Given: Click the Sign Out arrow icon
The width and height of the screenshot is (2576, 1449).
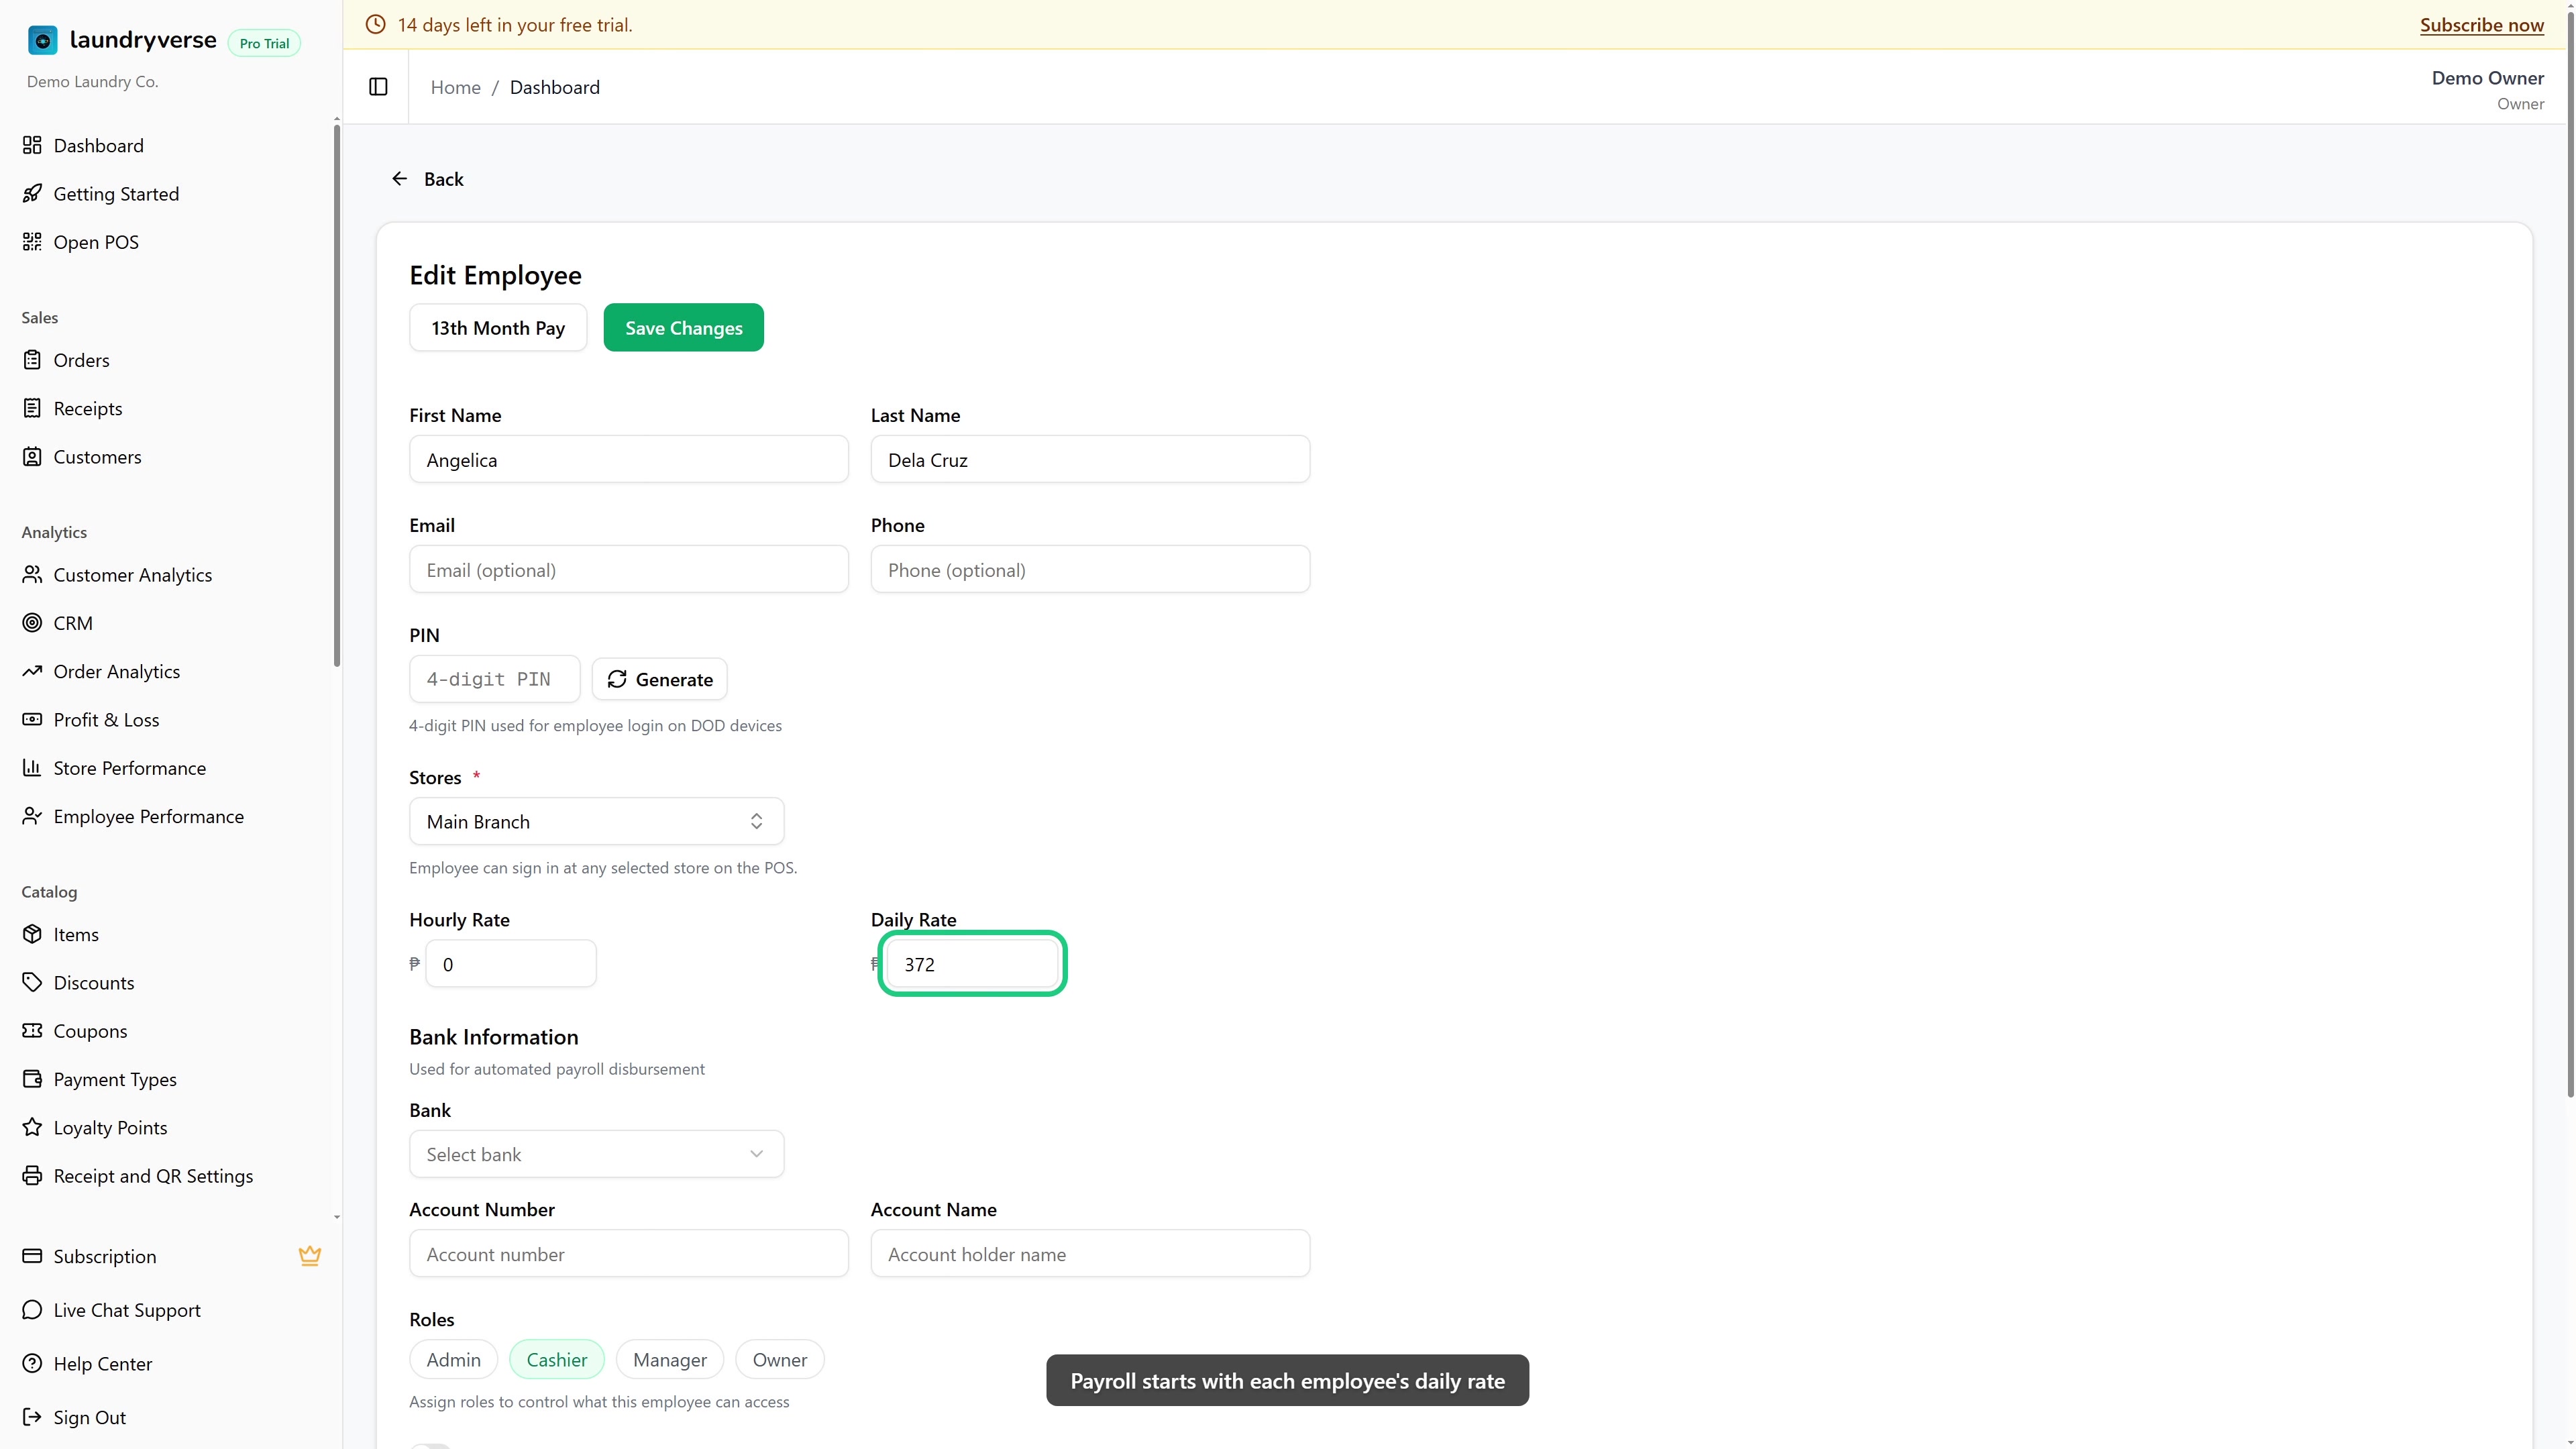Looking at the screenshot, I should 32,1417.
